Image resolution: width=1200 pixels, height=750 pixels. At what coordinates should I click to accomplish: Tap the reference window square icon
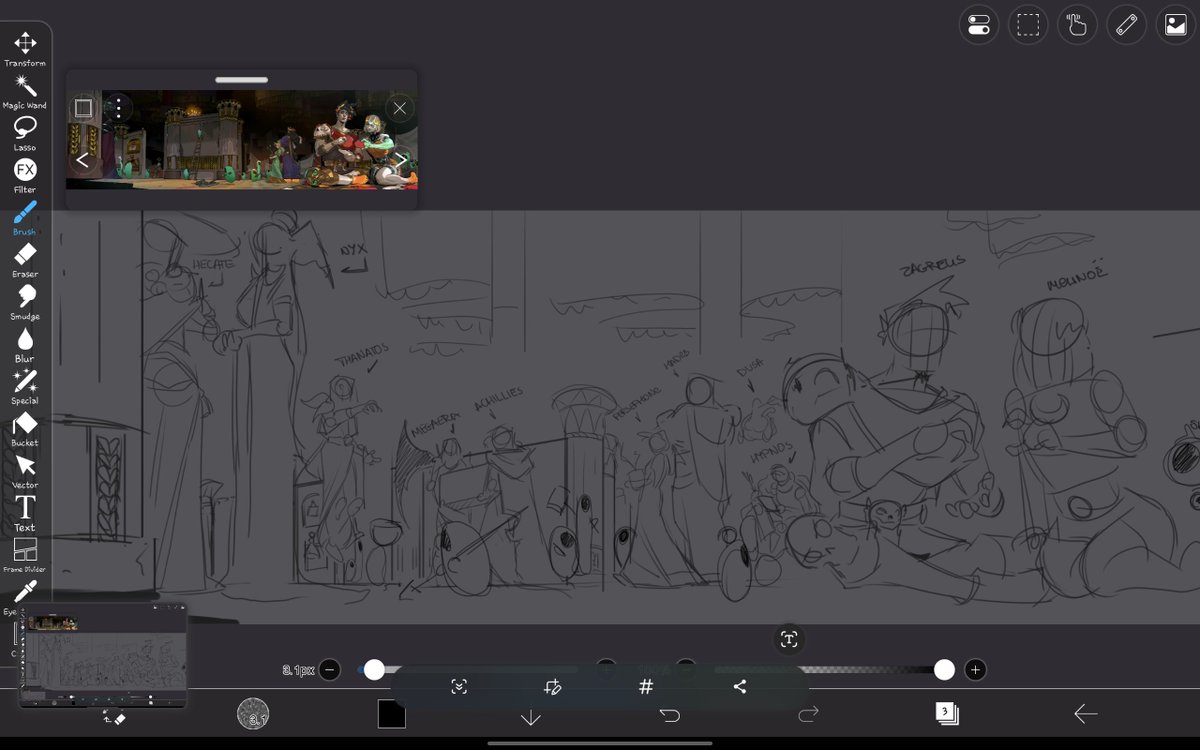click(x=84, y=108)
